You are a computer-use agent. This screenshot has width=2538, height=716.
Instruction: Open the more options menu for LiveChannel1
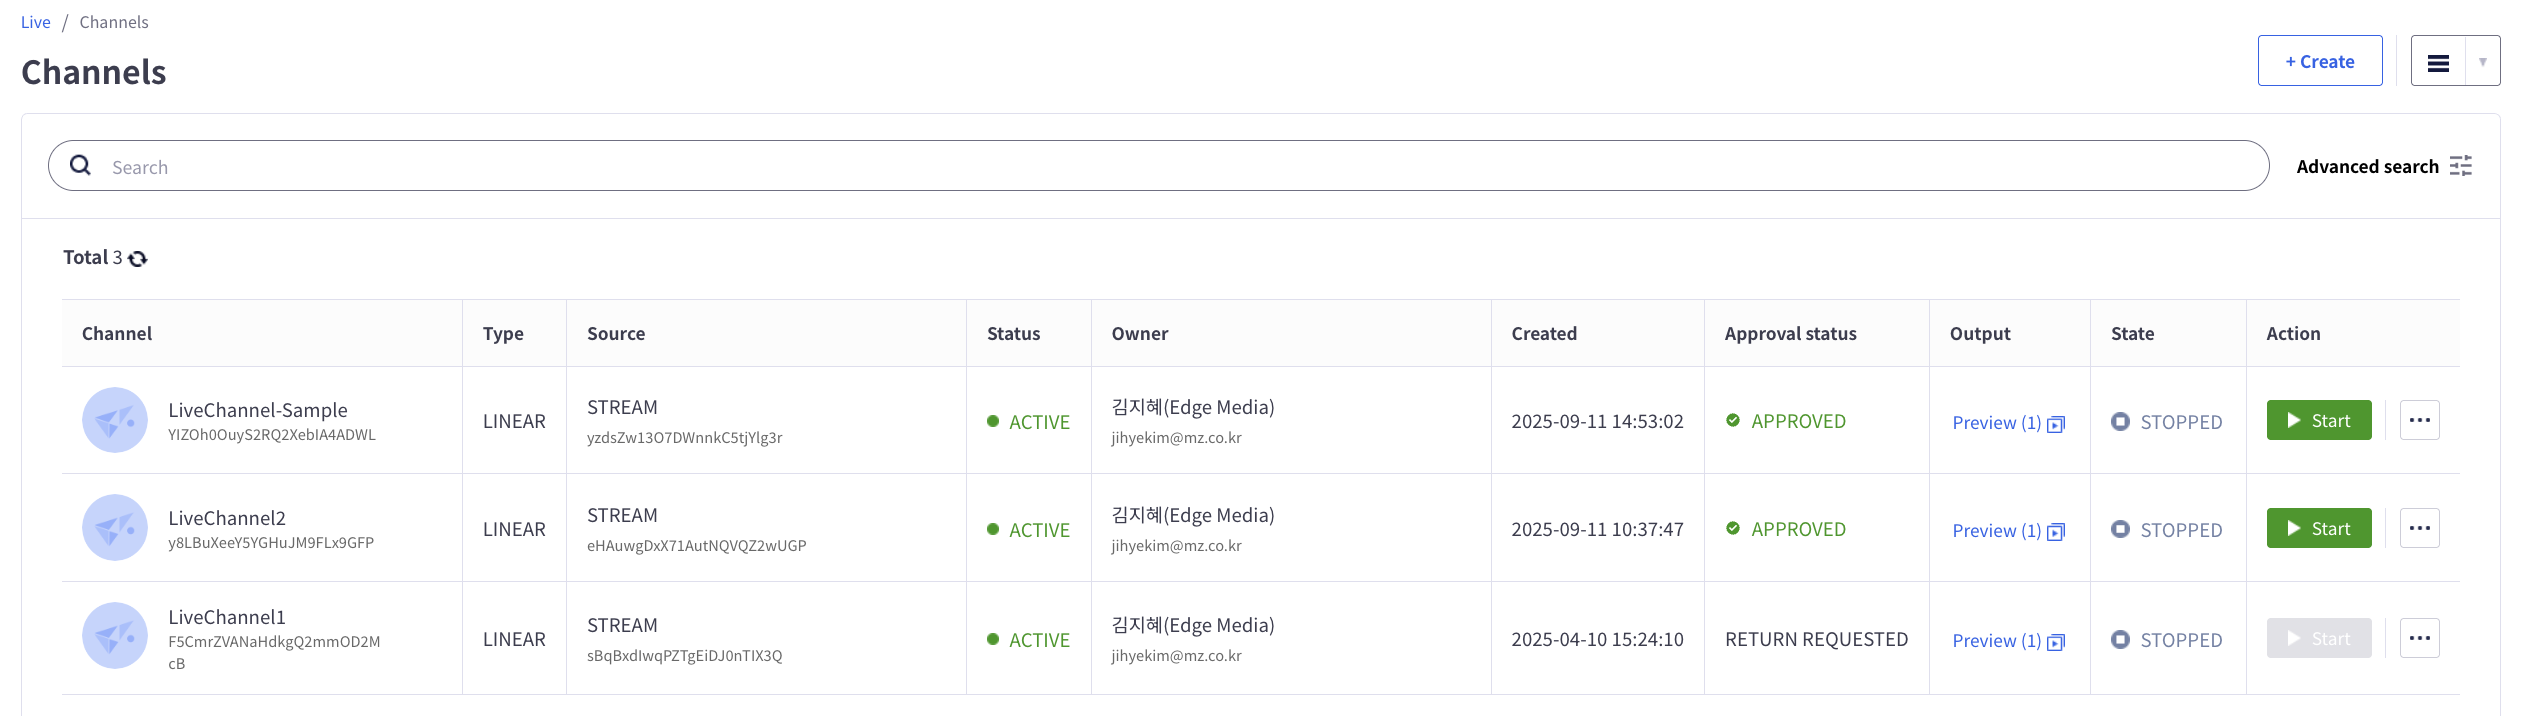pos(2419,638)
